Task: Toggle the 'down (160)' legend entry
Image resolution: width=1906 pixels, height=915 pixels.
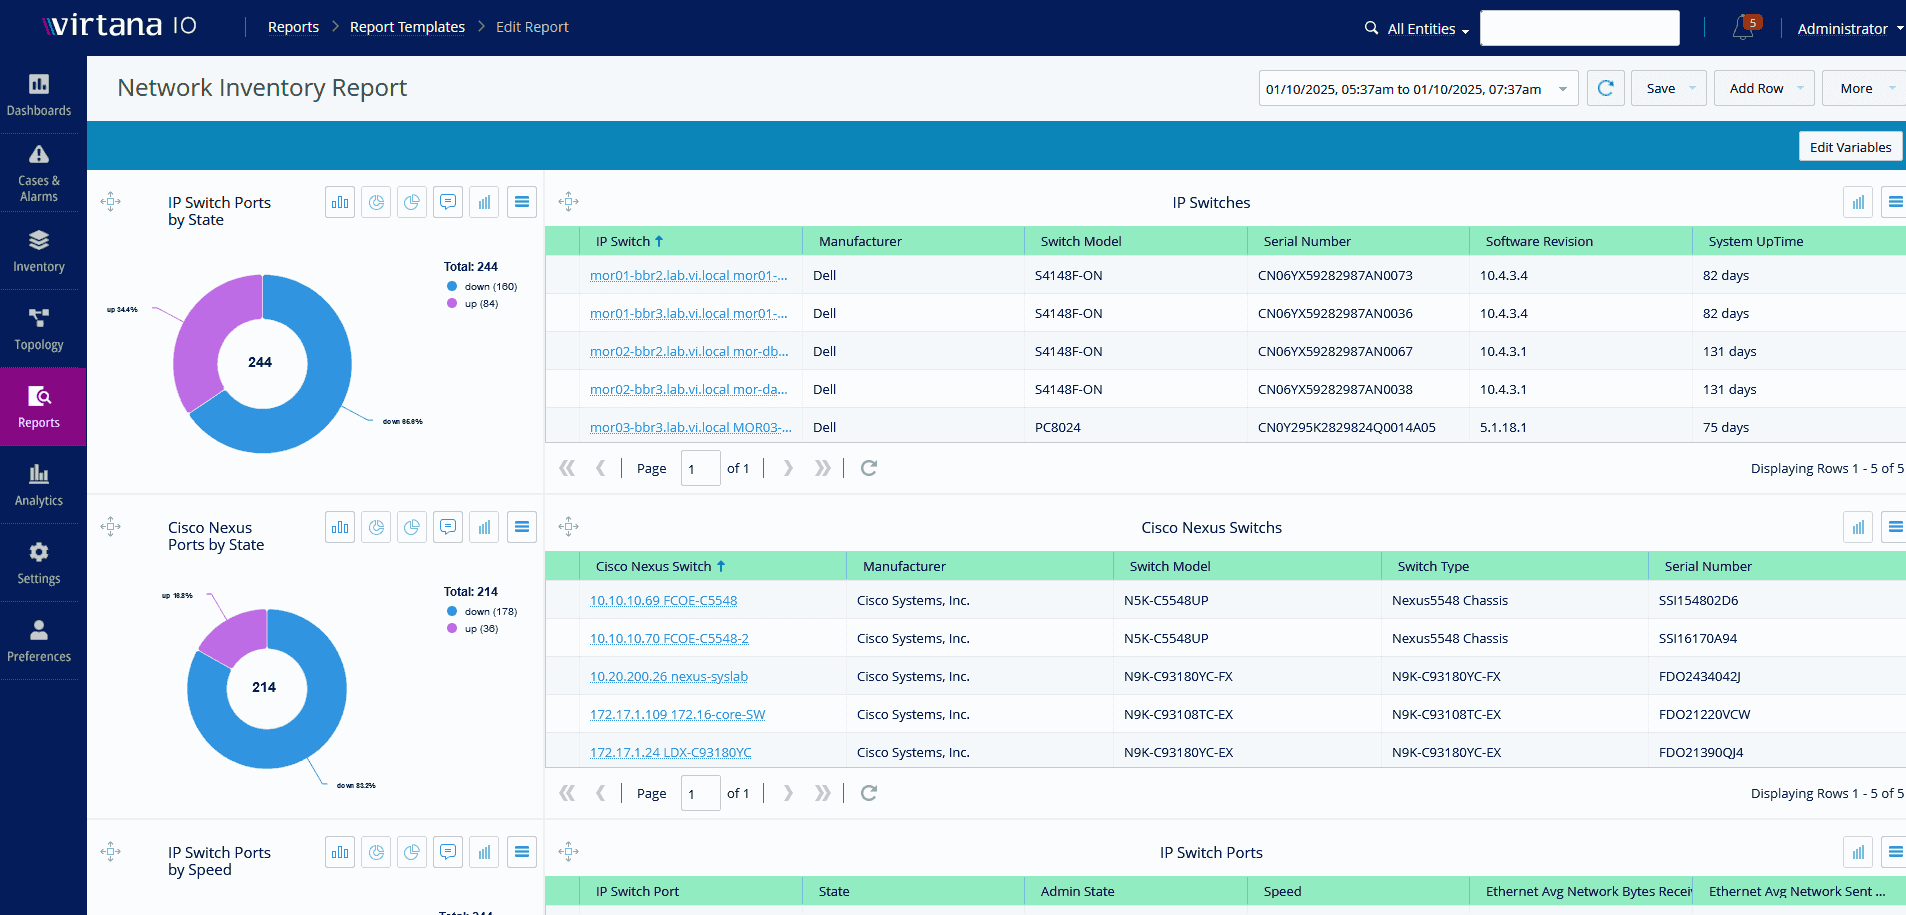Action: [482, 286]
